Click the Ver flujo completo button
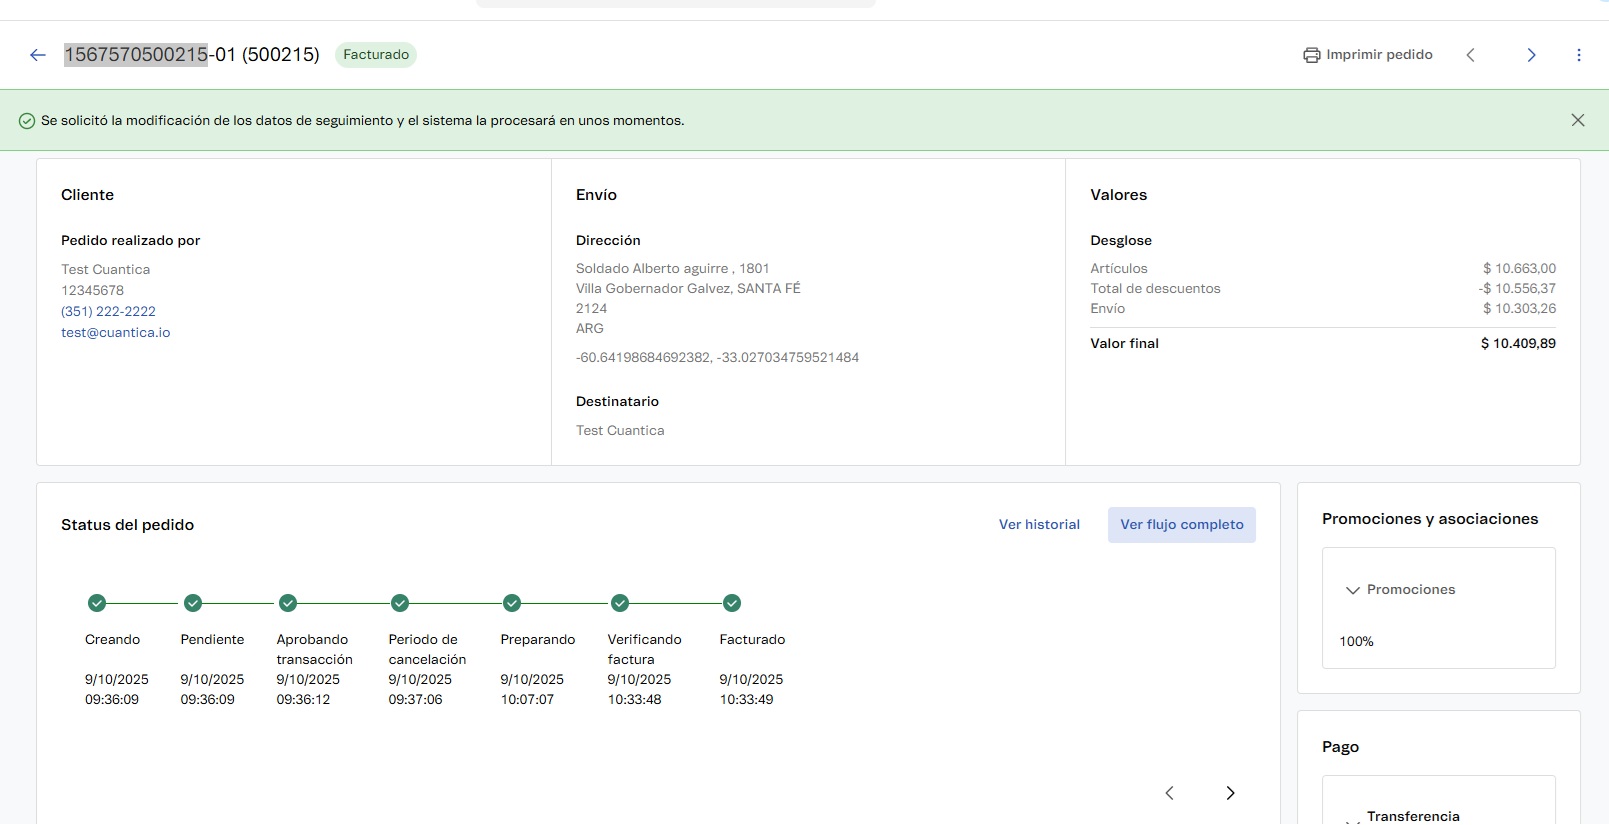1609x825 pixels. 1181,525
